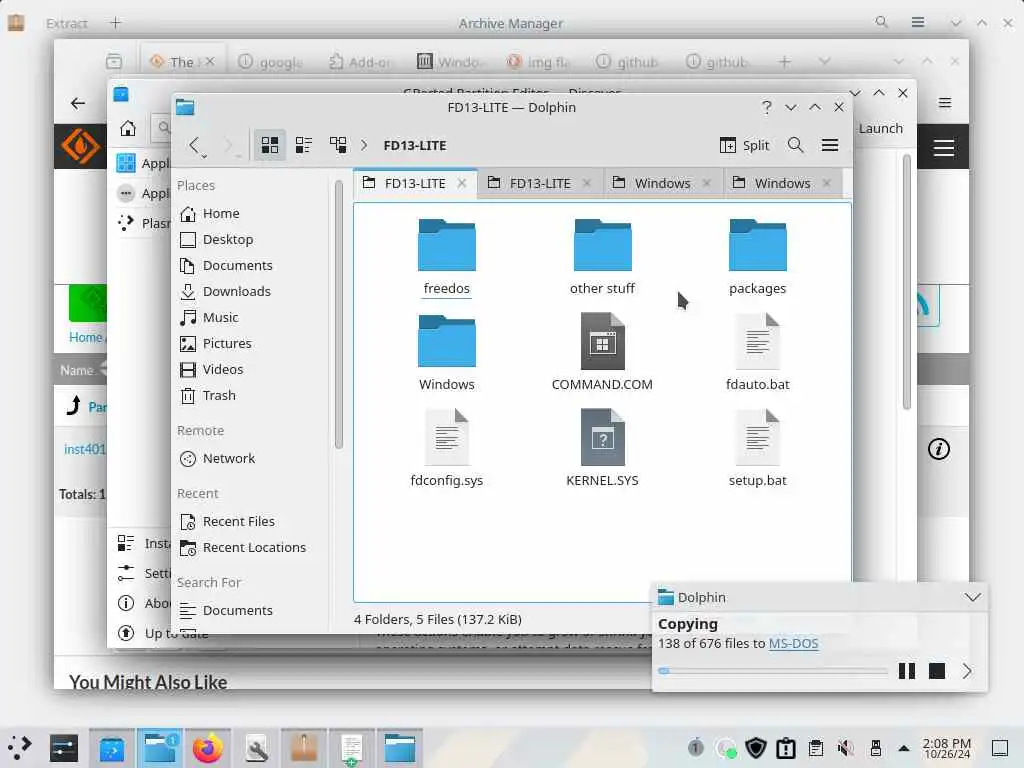Open KDE application launcher
This screenshot has width=1024, height=768.
tap(19, 748)
